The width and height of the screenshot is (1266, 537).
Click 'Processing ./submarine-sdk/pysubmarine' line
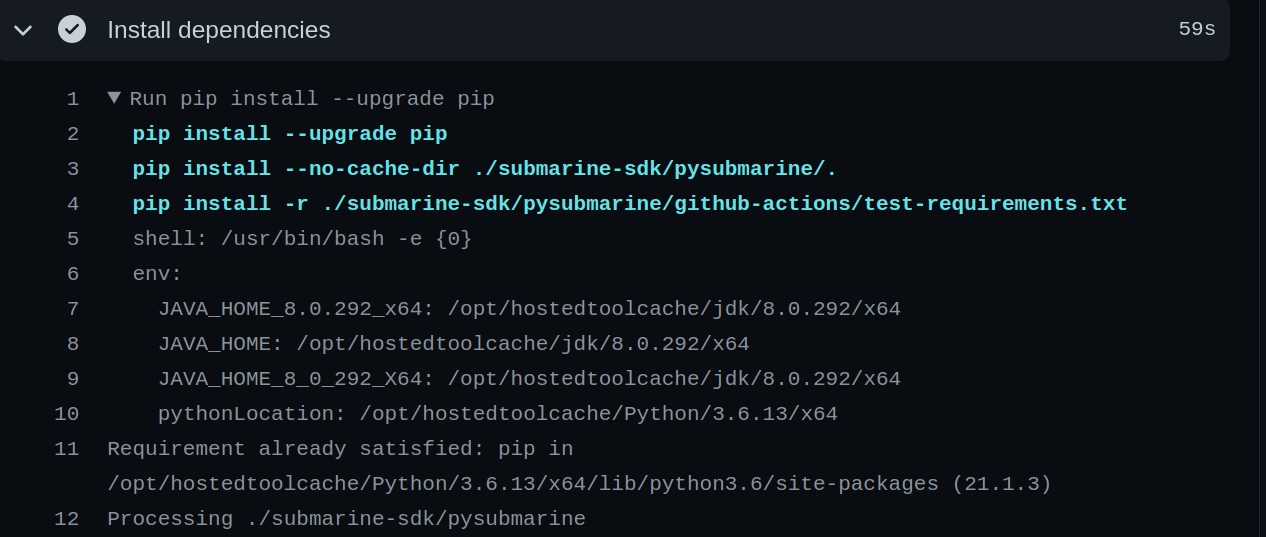[346, 519]
